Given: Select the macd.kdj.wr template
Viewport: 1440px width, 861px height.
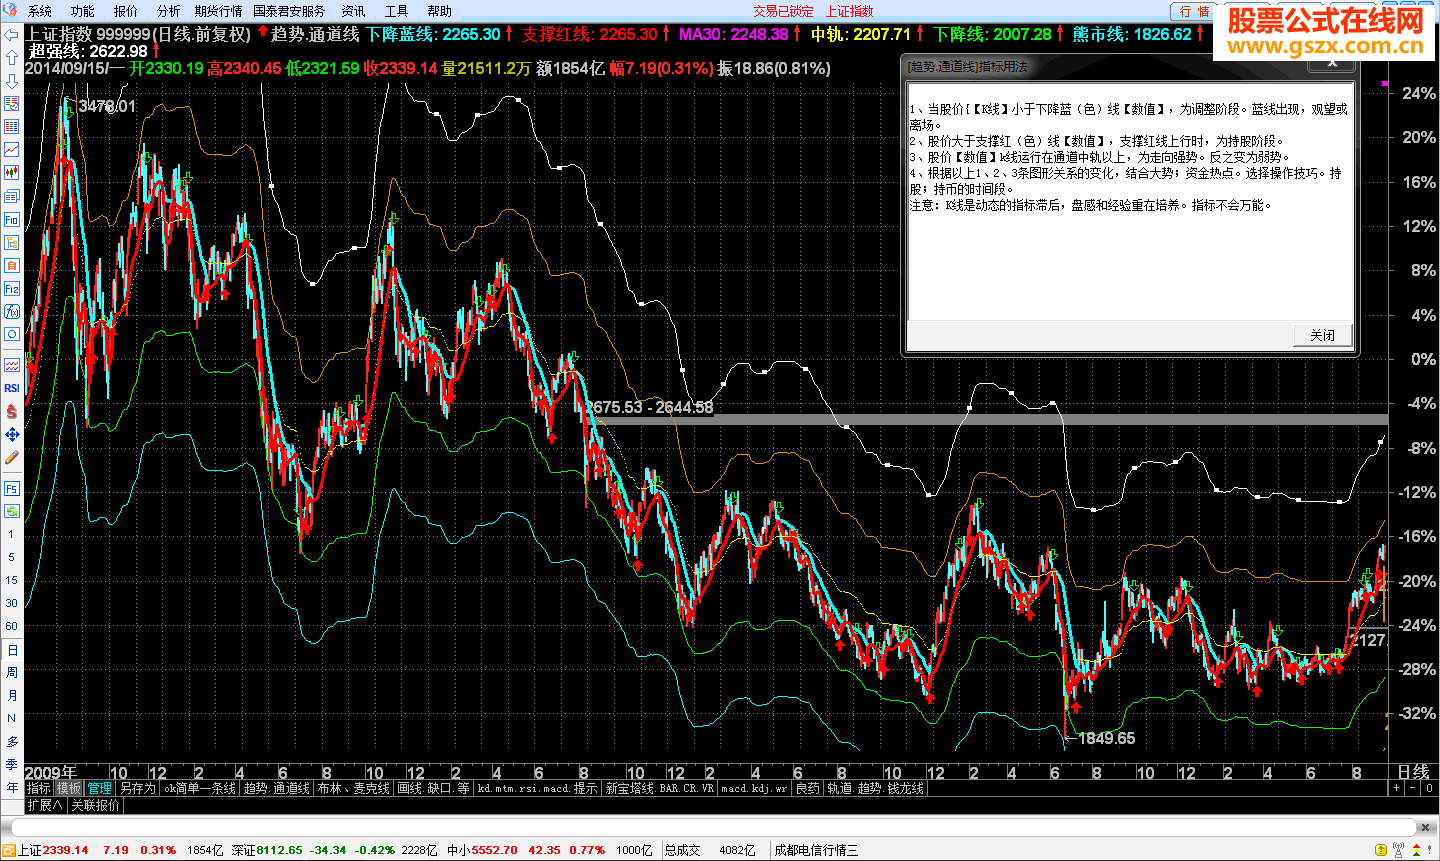Looking at the screenshot, I should point(755,788).
